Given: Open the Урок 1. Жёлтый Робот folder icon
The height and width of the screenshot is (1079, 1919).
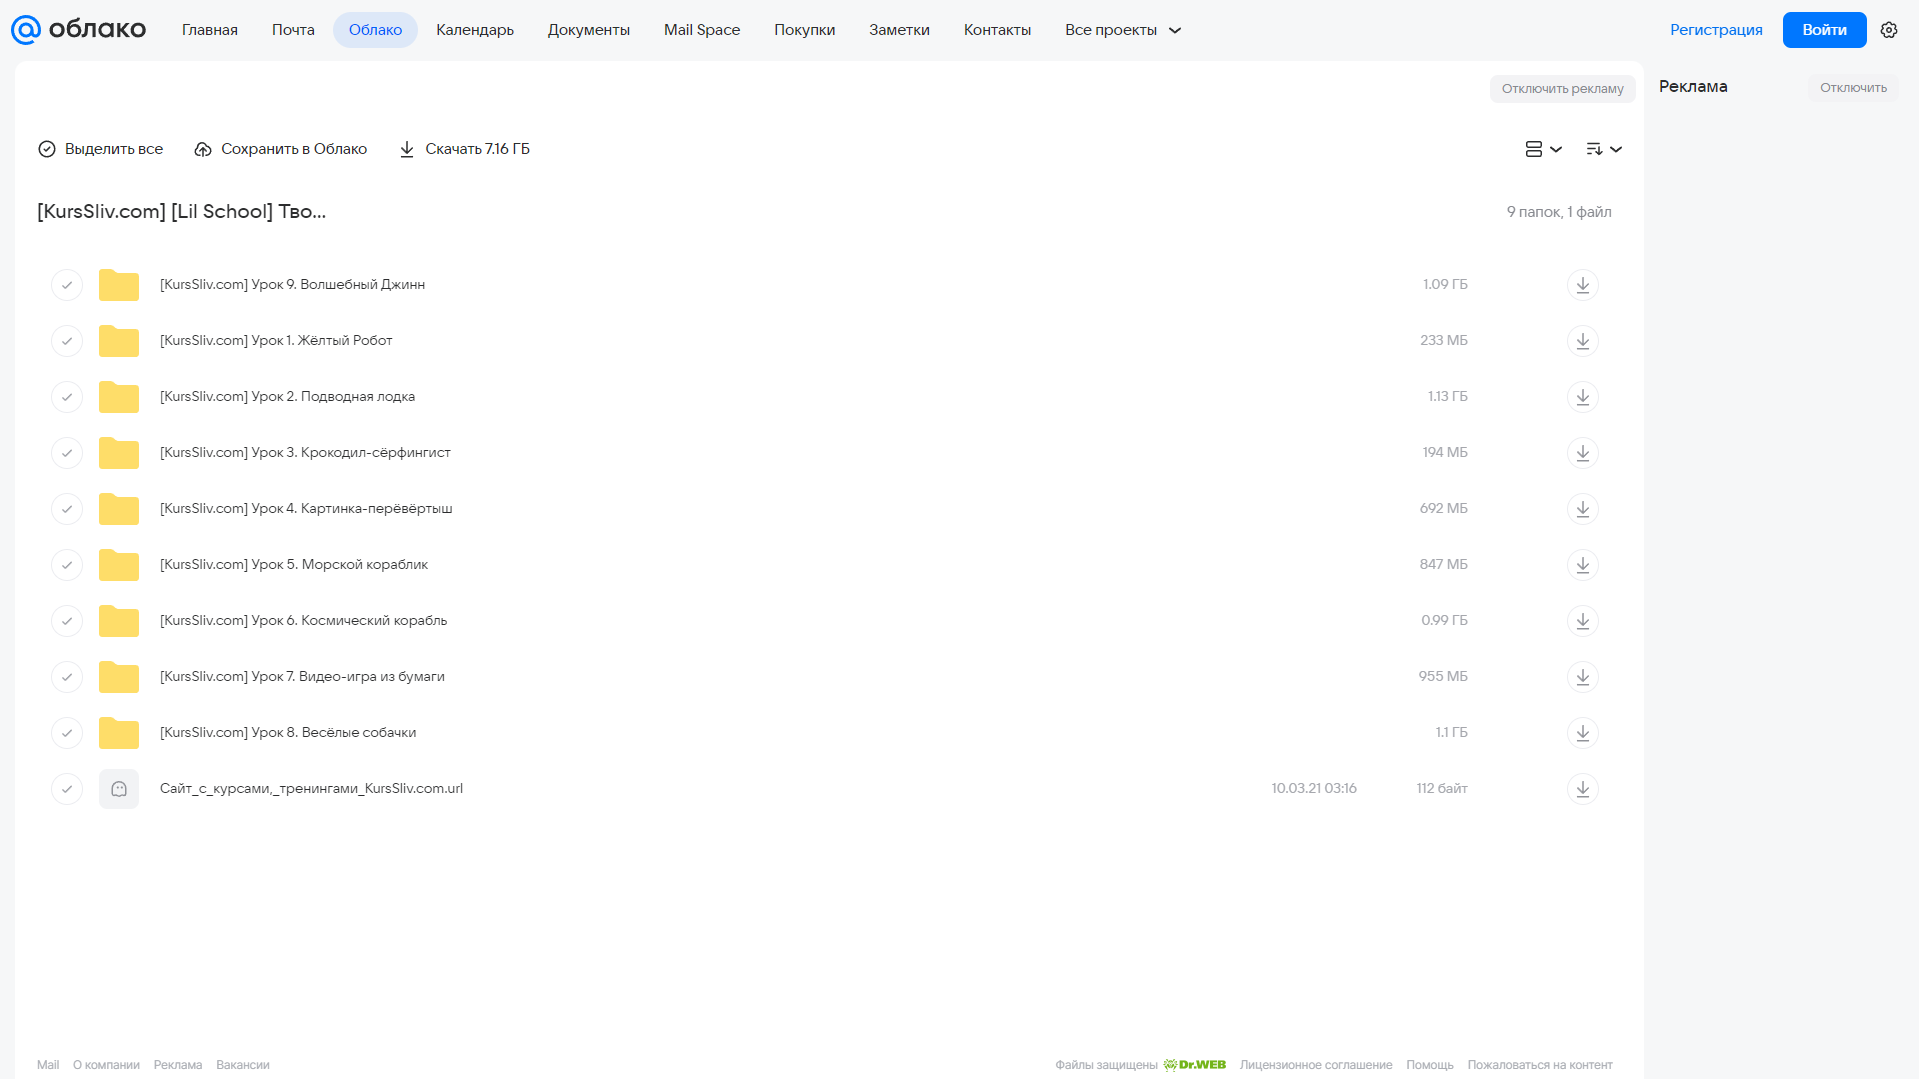Looking at the screenshot, I should pyautogui.click(x=119, y=341).
